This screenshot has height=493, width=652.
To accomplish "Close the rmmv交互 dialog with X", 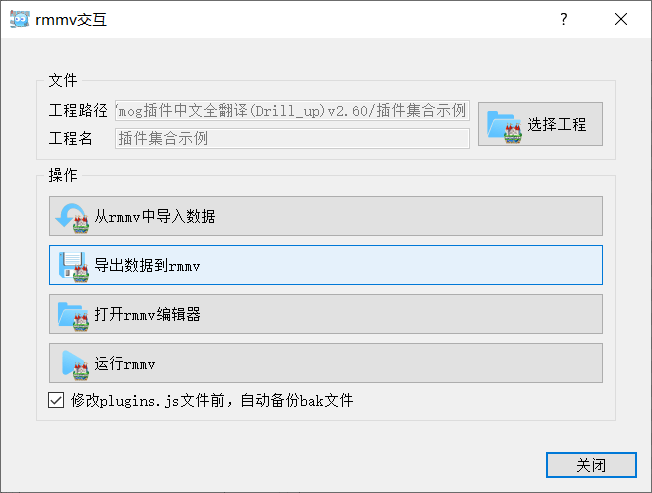I will point(621,19).
